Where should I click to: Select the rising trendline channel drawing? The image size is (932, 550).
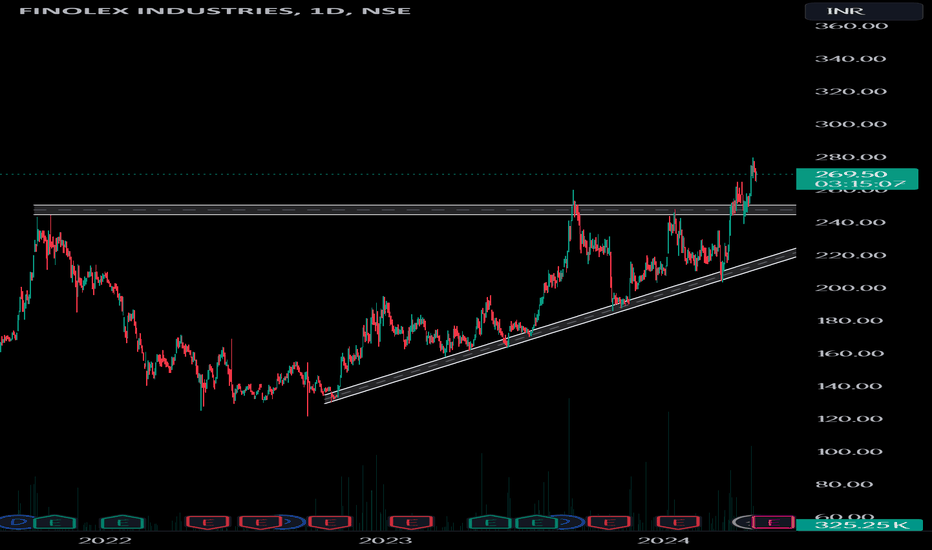[560, 326]
